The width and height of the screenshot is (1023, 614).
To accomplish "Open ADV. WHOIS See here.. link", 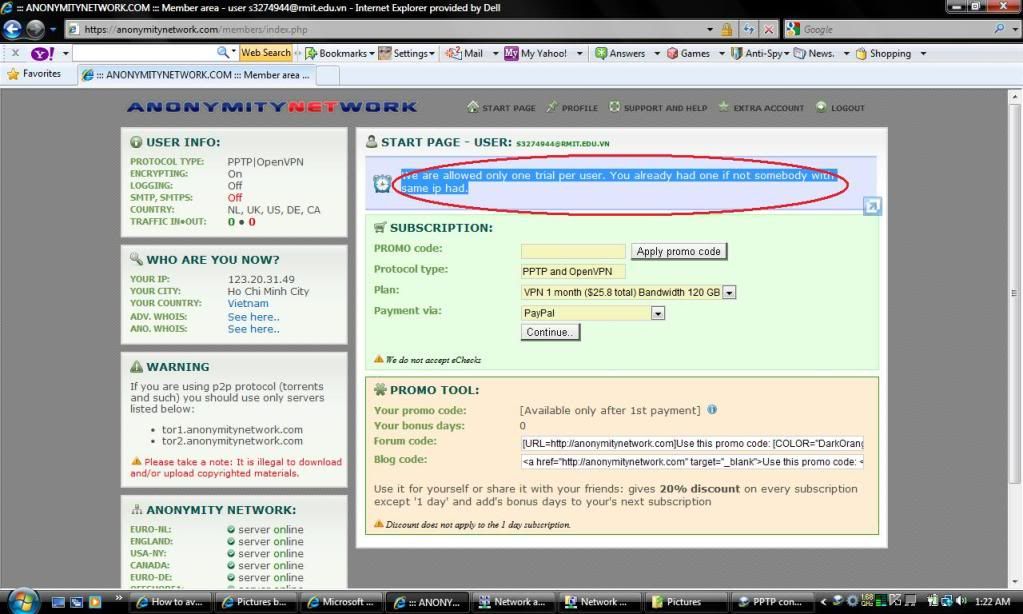I will point(253,317).
